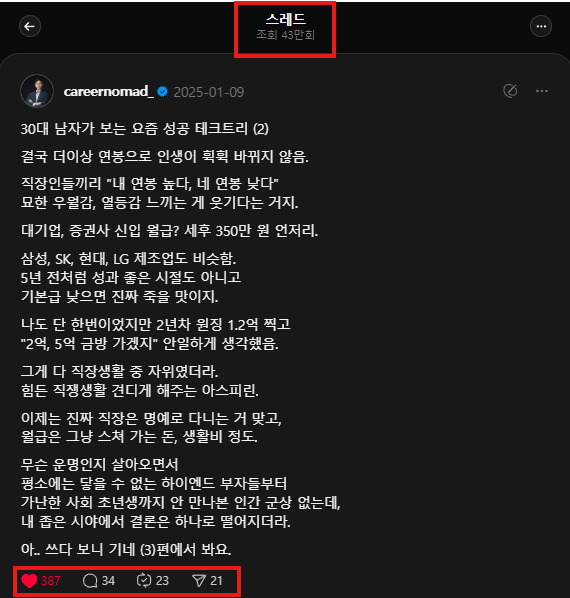570x598 pixels.
Task: Click the closing line mentioning (3)편에서 봐요
Action: pos(126,550)
